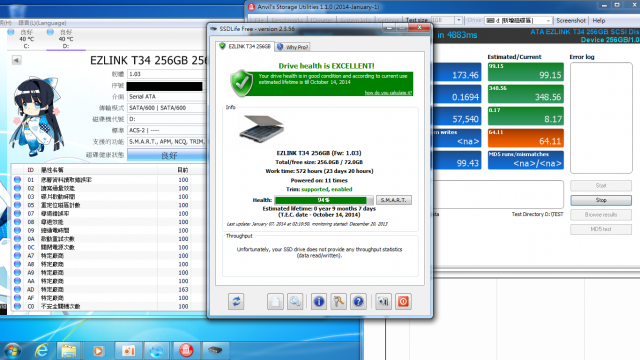
Task: Select SMART attribute row 0C
Action: (109, 247)
